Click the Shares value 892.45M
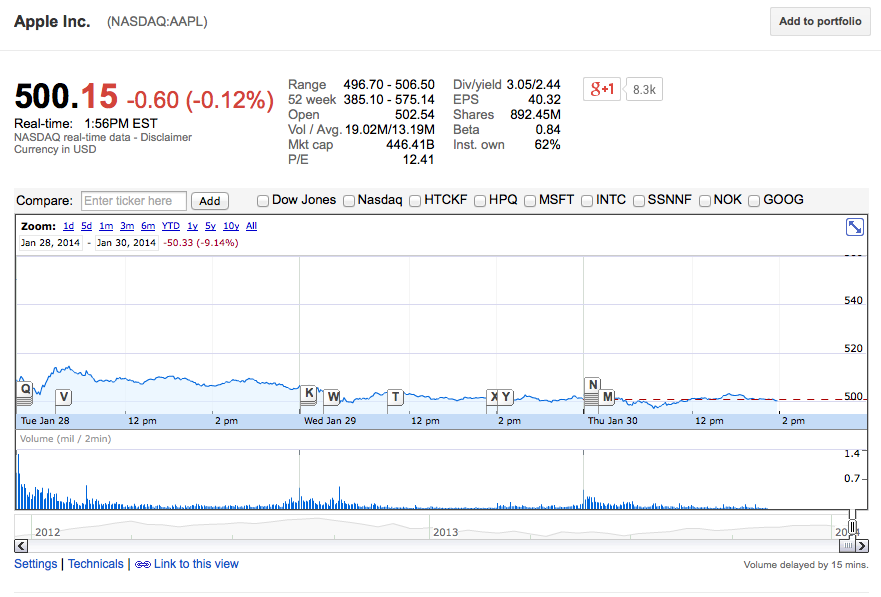 535,115
